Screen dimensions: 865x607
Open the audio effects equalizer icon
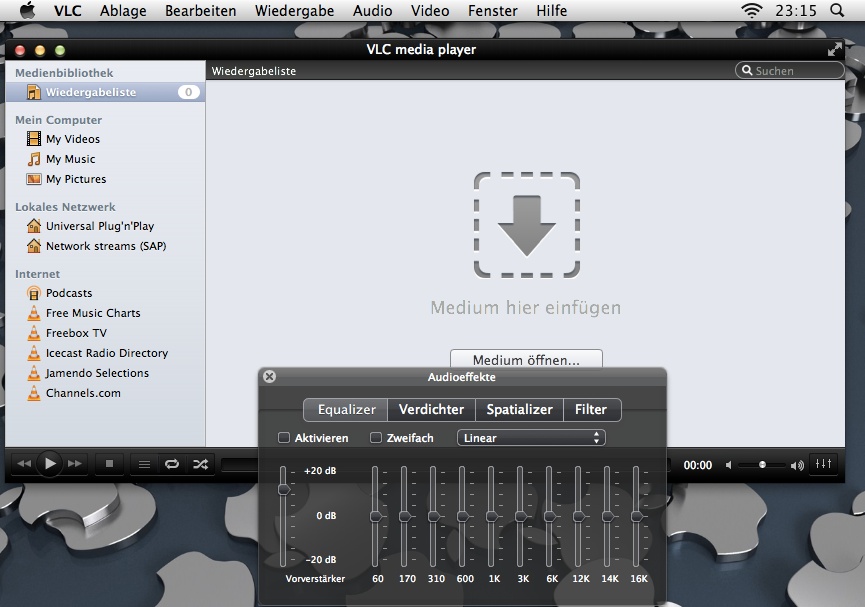click(823, 464)
